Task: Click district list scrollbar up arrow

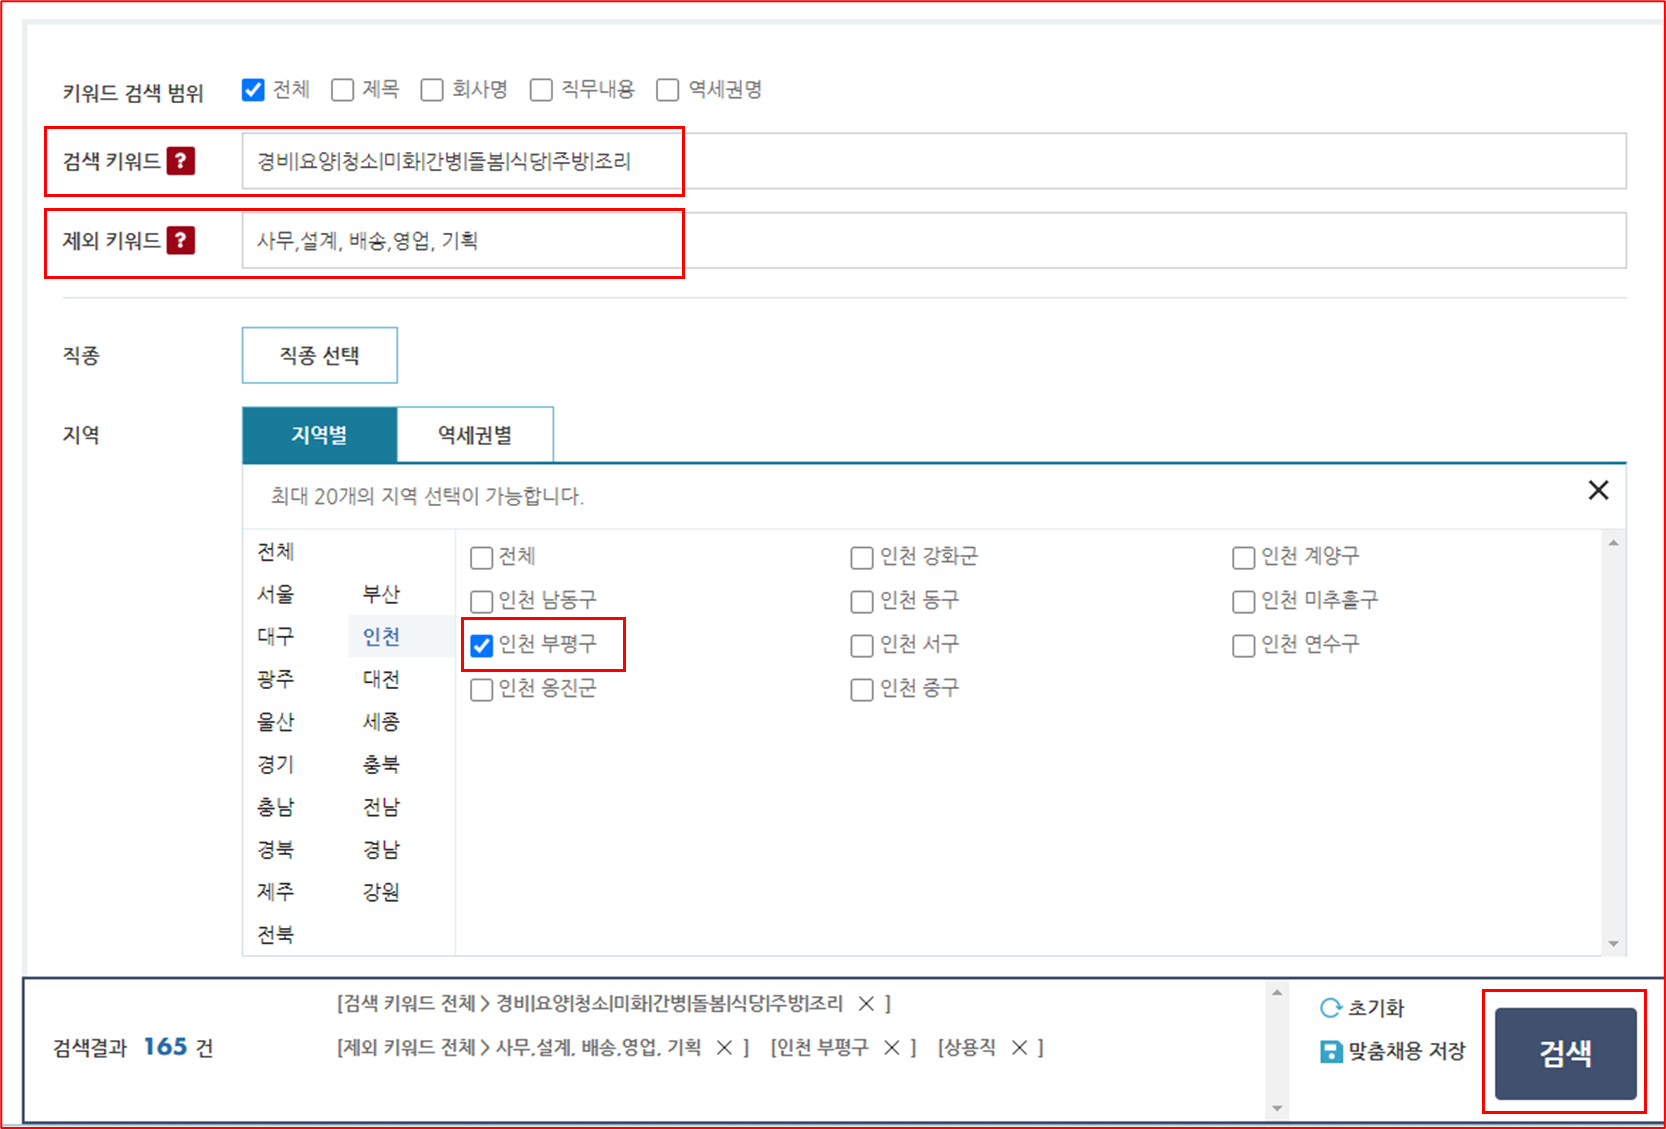Action: (1613, 543)
